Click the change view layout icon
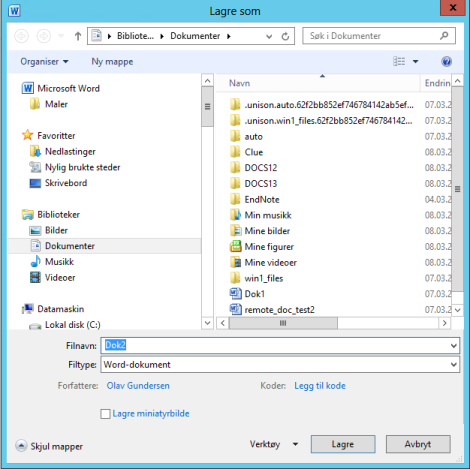This screenshot has width=470, height=469. click(399, 61)
